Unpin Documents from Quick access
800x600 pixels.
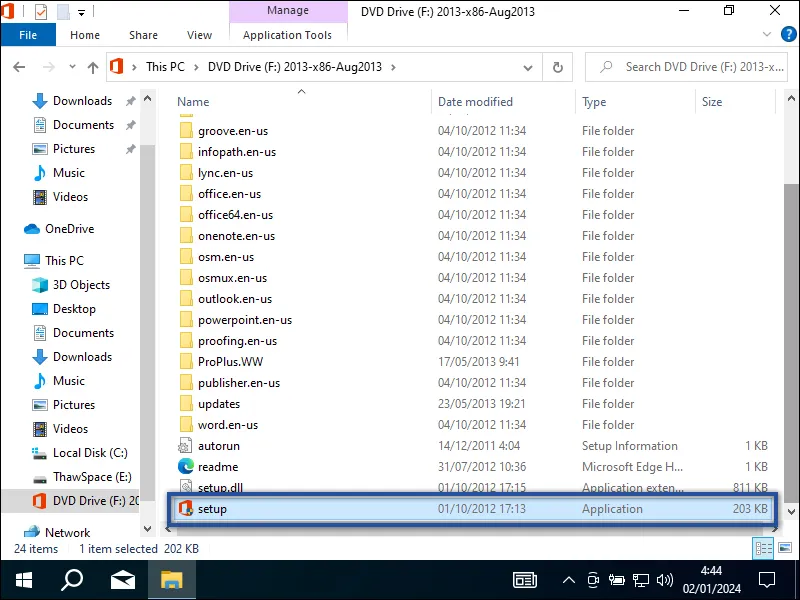[x=129, y=125]
